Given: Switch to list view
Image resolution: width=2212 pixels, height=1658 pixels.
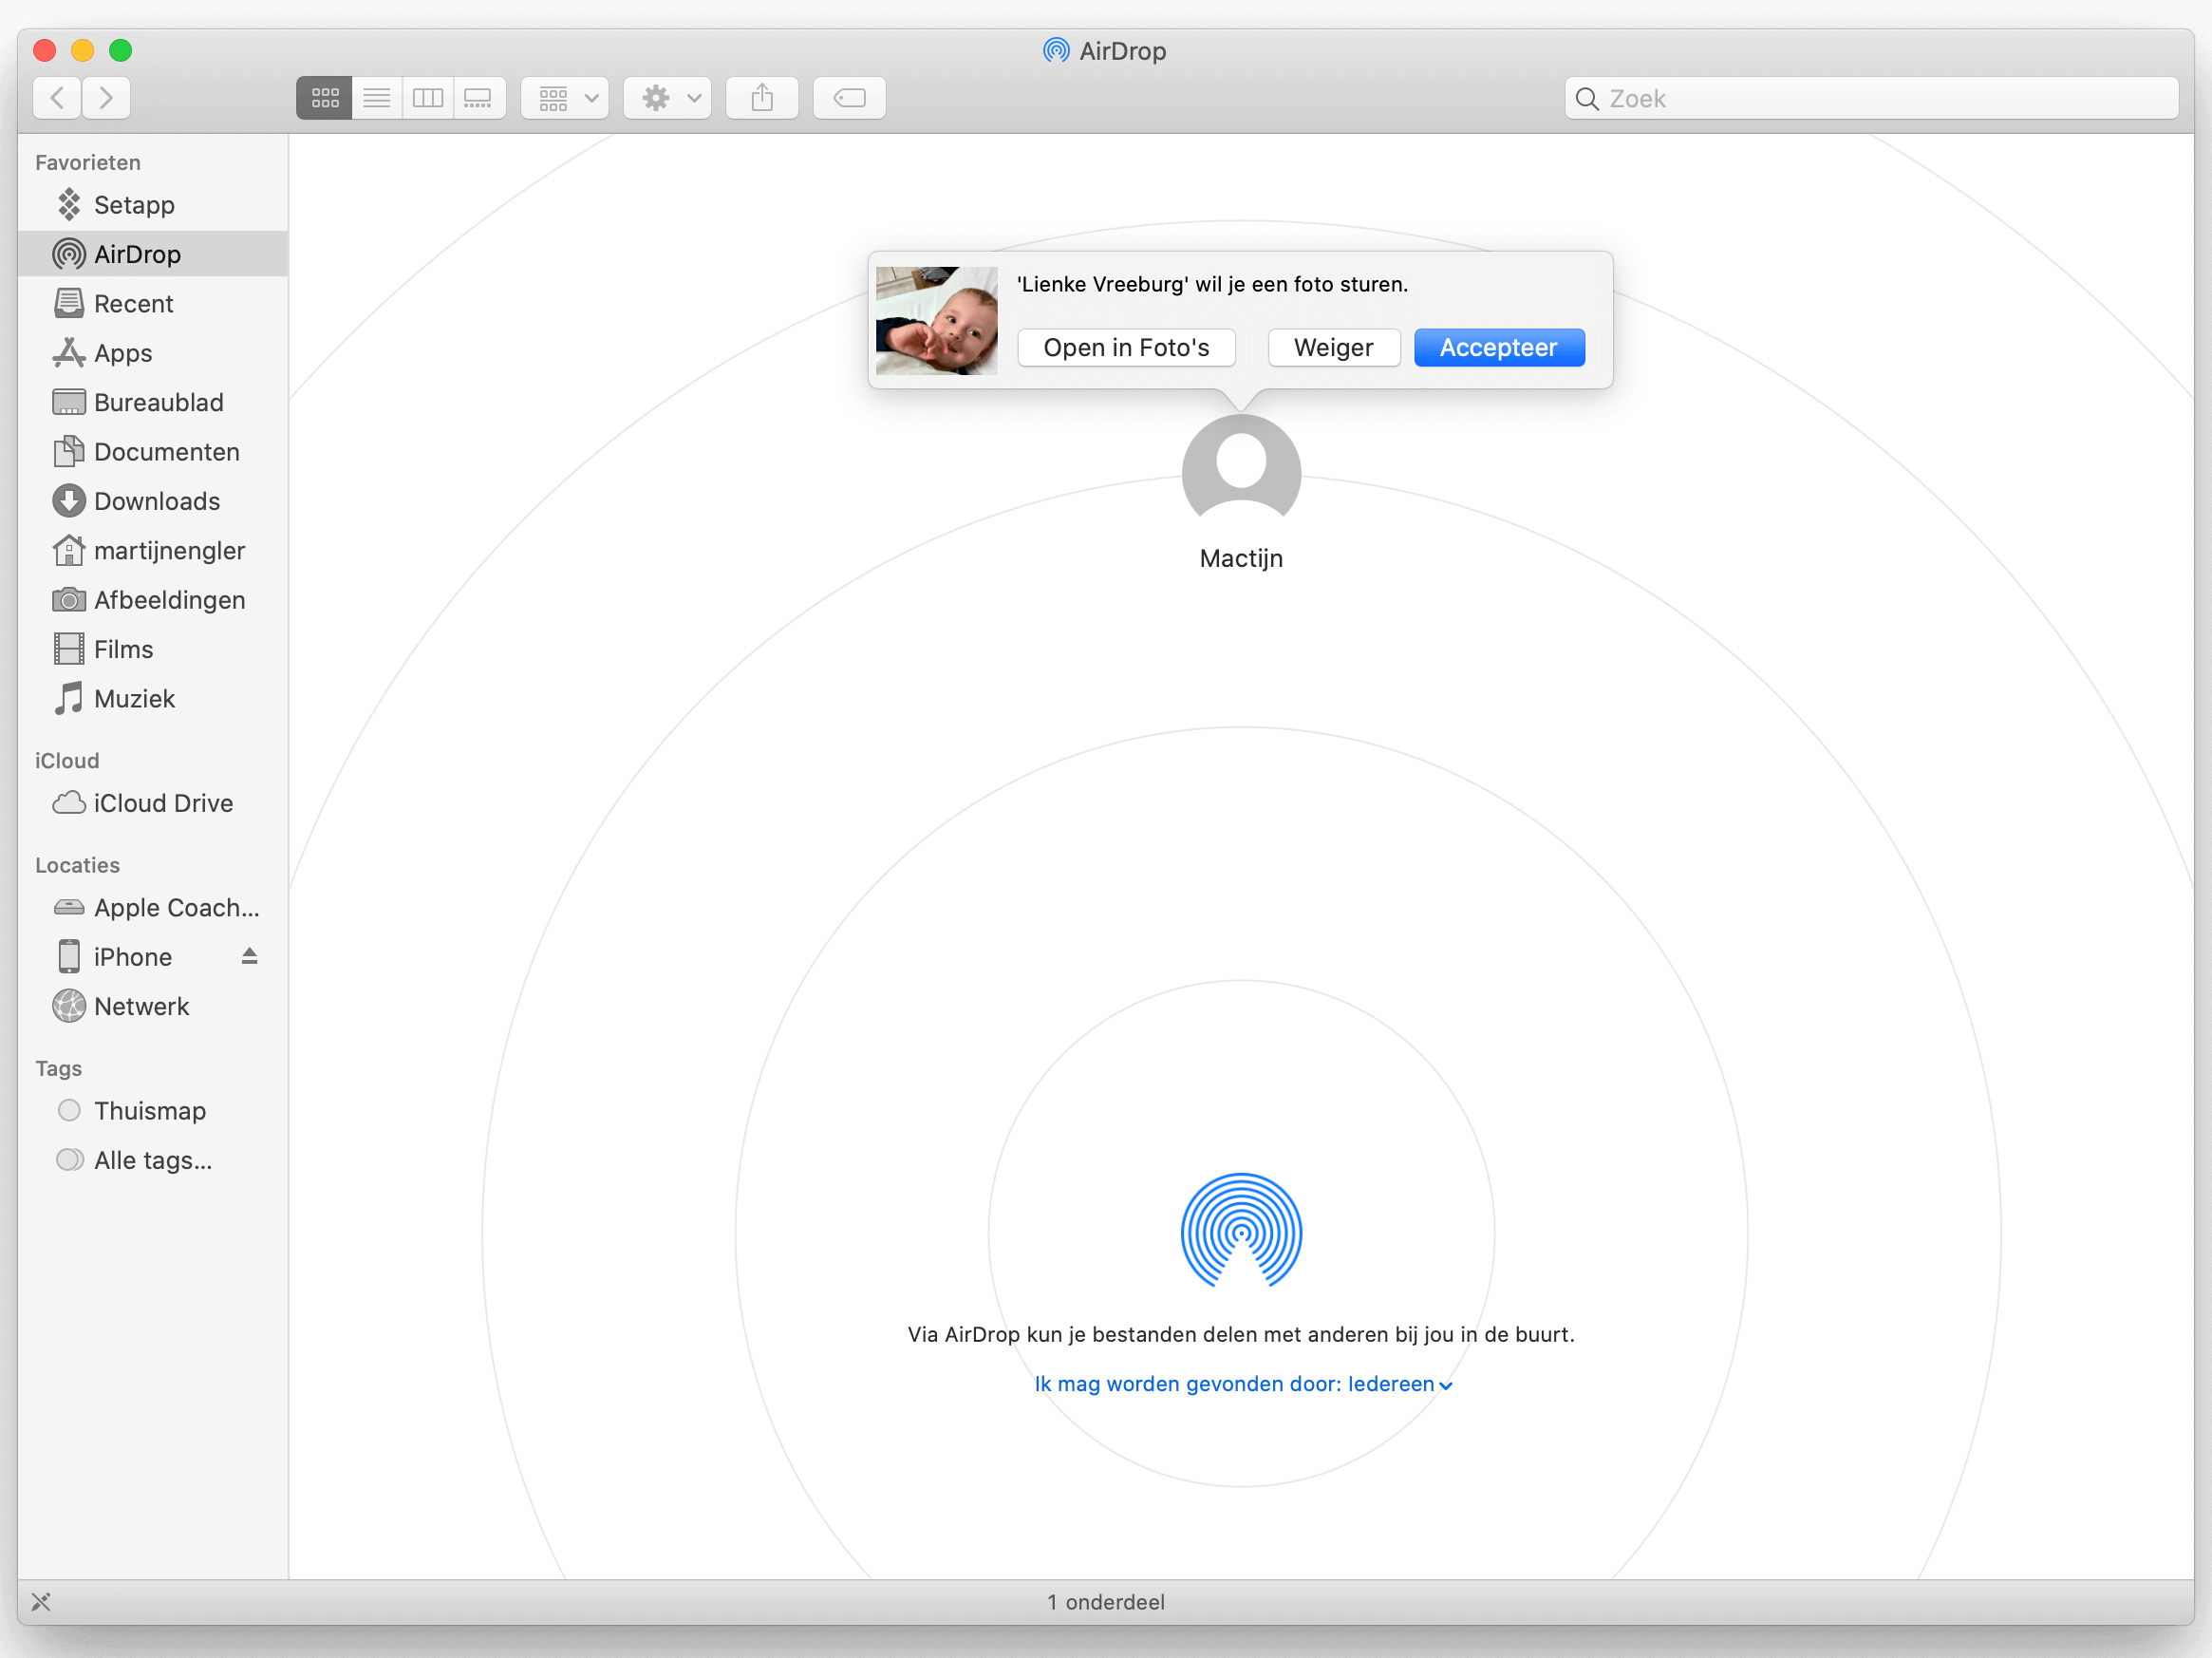Looking at the screenshot, I should point(377,98).
